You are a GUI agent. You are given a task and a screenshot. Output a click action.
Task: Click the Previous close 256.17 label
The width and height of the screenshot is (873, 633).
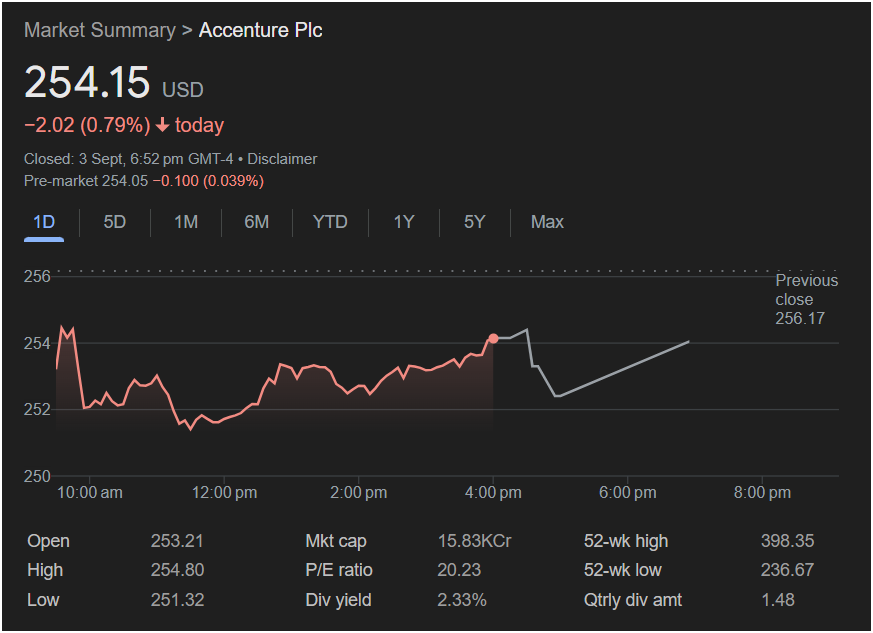click(x=806, y=299)
